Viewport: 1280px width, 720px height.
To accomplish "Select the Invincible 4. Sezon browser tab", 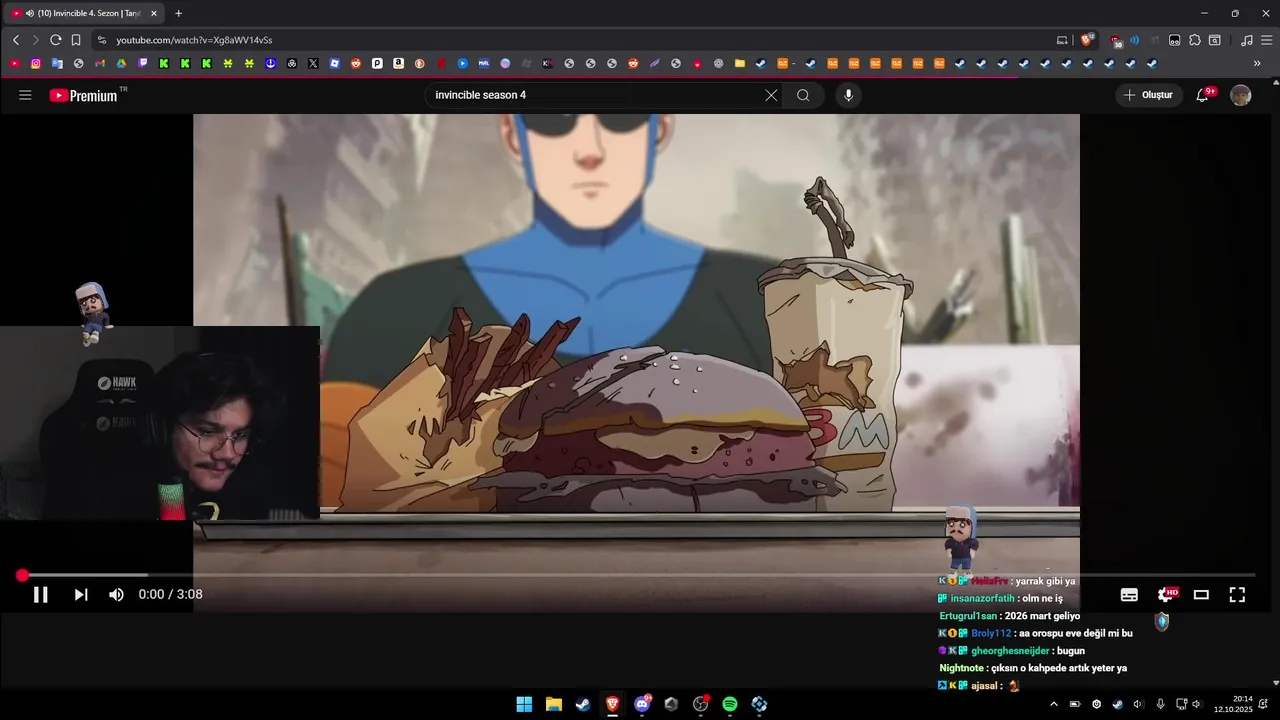I will 85,13.
